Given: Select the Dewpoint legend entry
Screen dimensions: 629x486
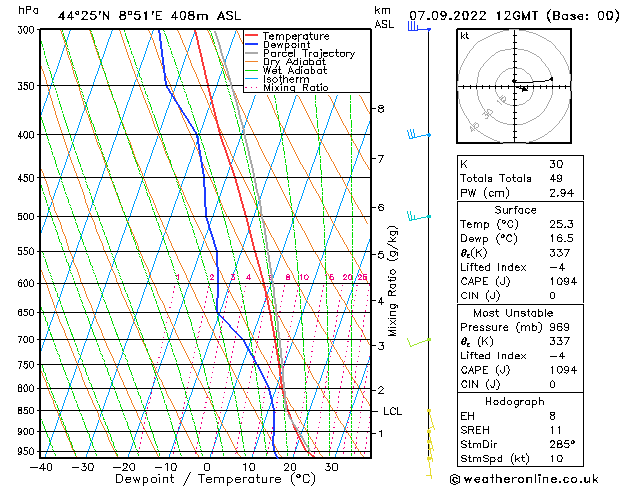Looking at the screenshot, I should click(x=289, y=45).
